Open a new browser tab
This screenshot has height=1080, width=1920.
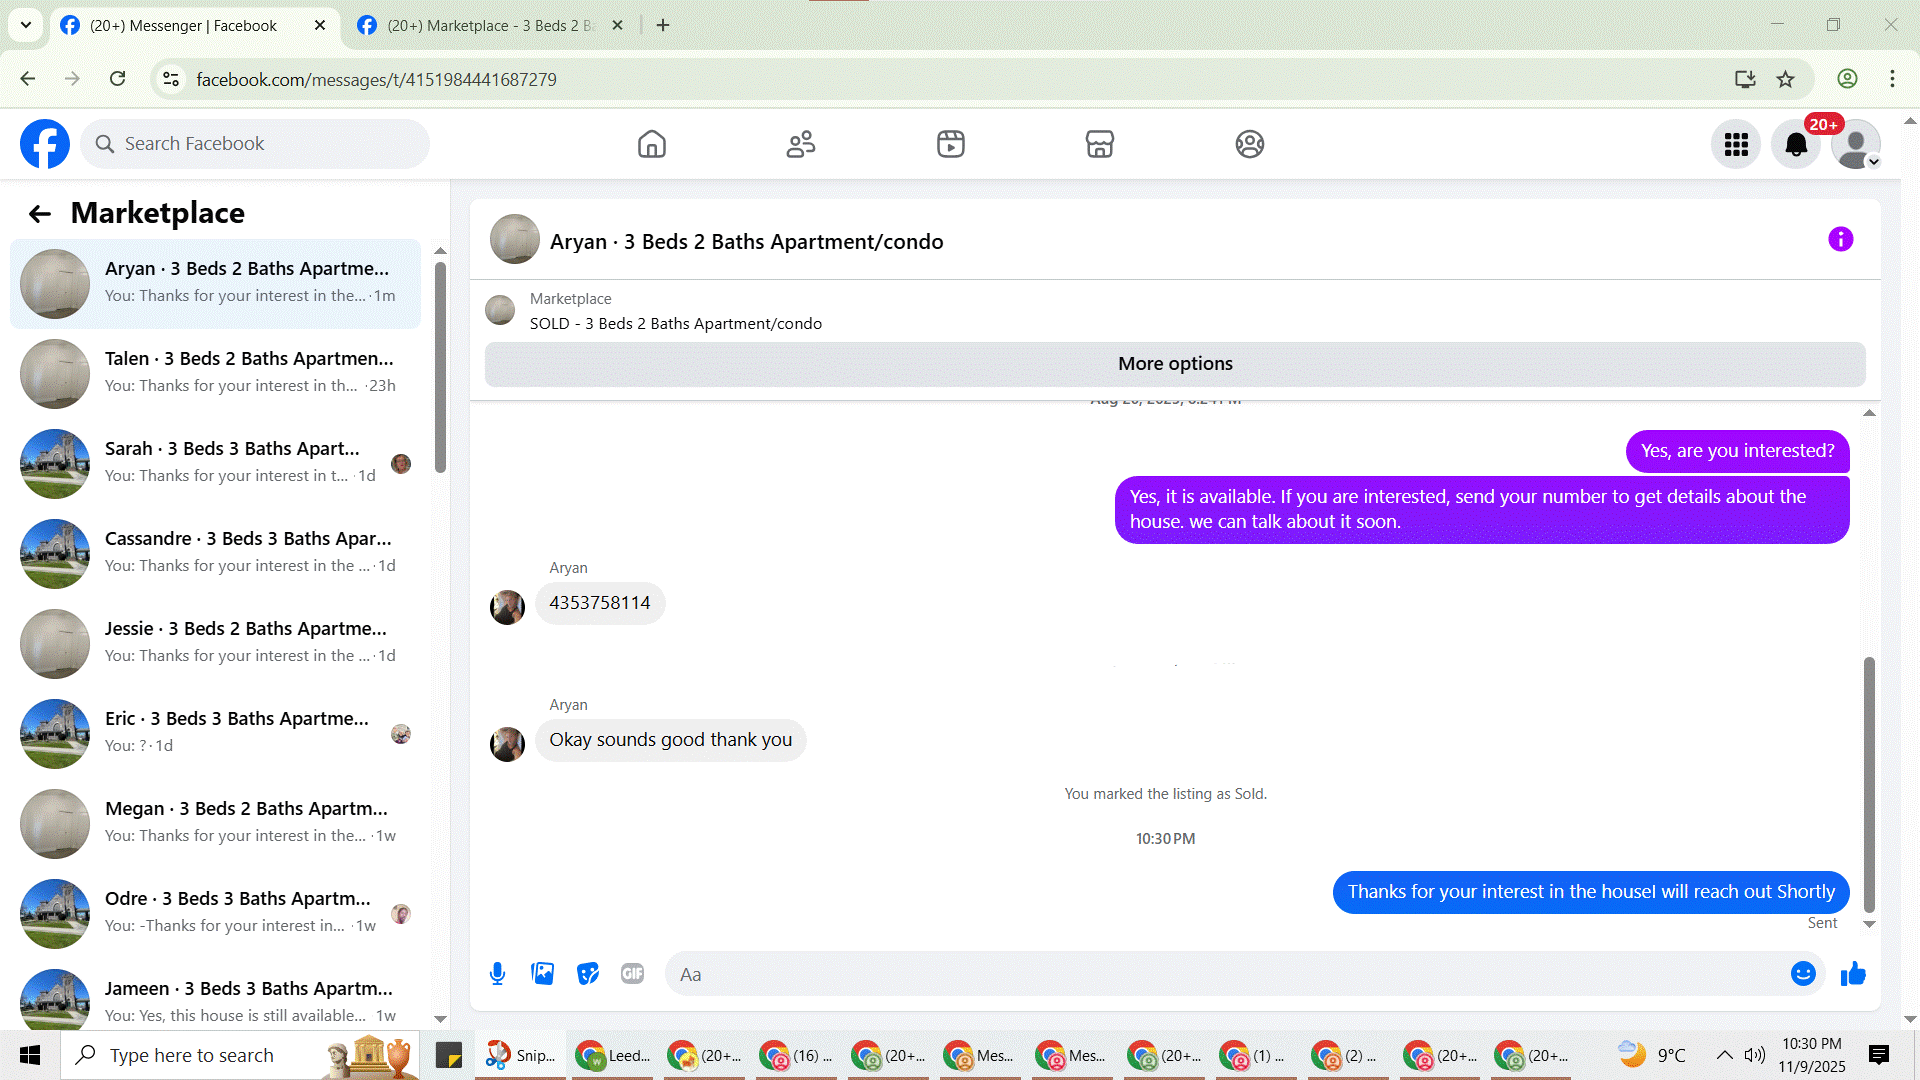tap(663, 26)
